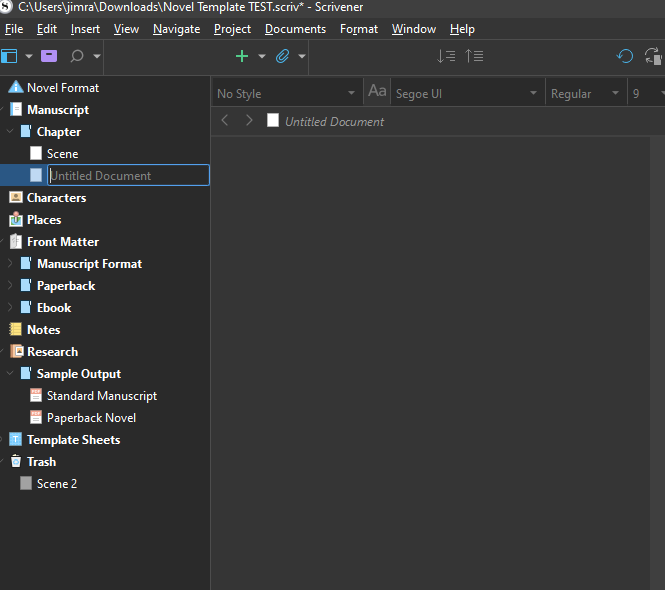
Task: Click the forward navigation arrow in editor header
Action: 249,120
